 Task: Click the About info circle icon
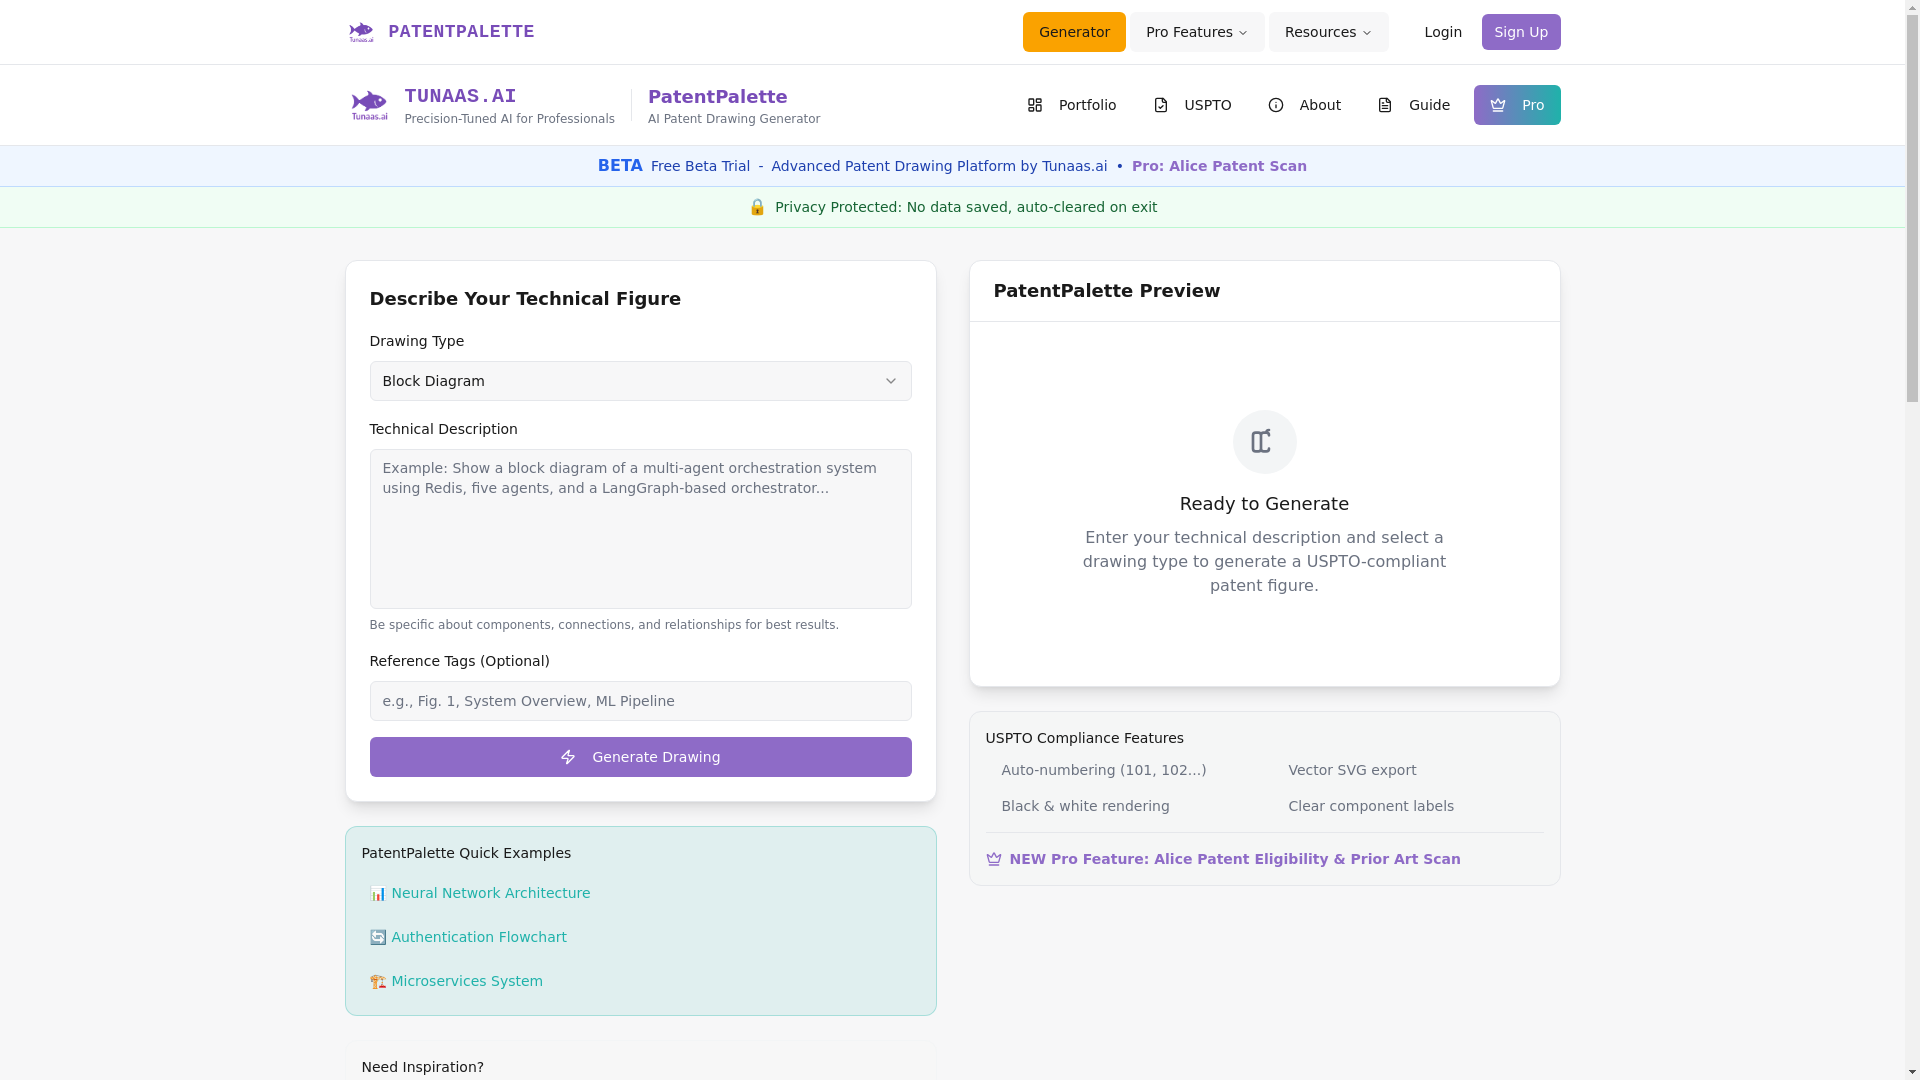tap(1276, 105)
